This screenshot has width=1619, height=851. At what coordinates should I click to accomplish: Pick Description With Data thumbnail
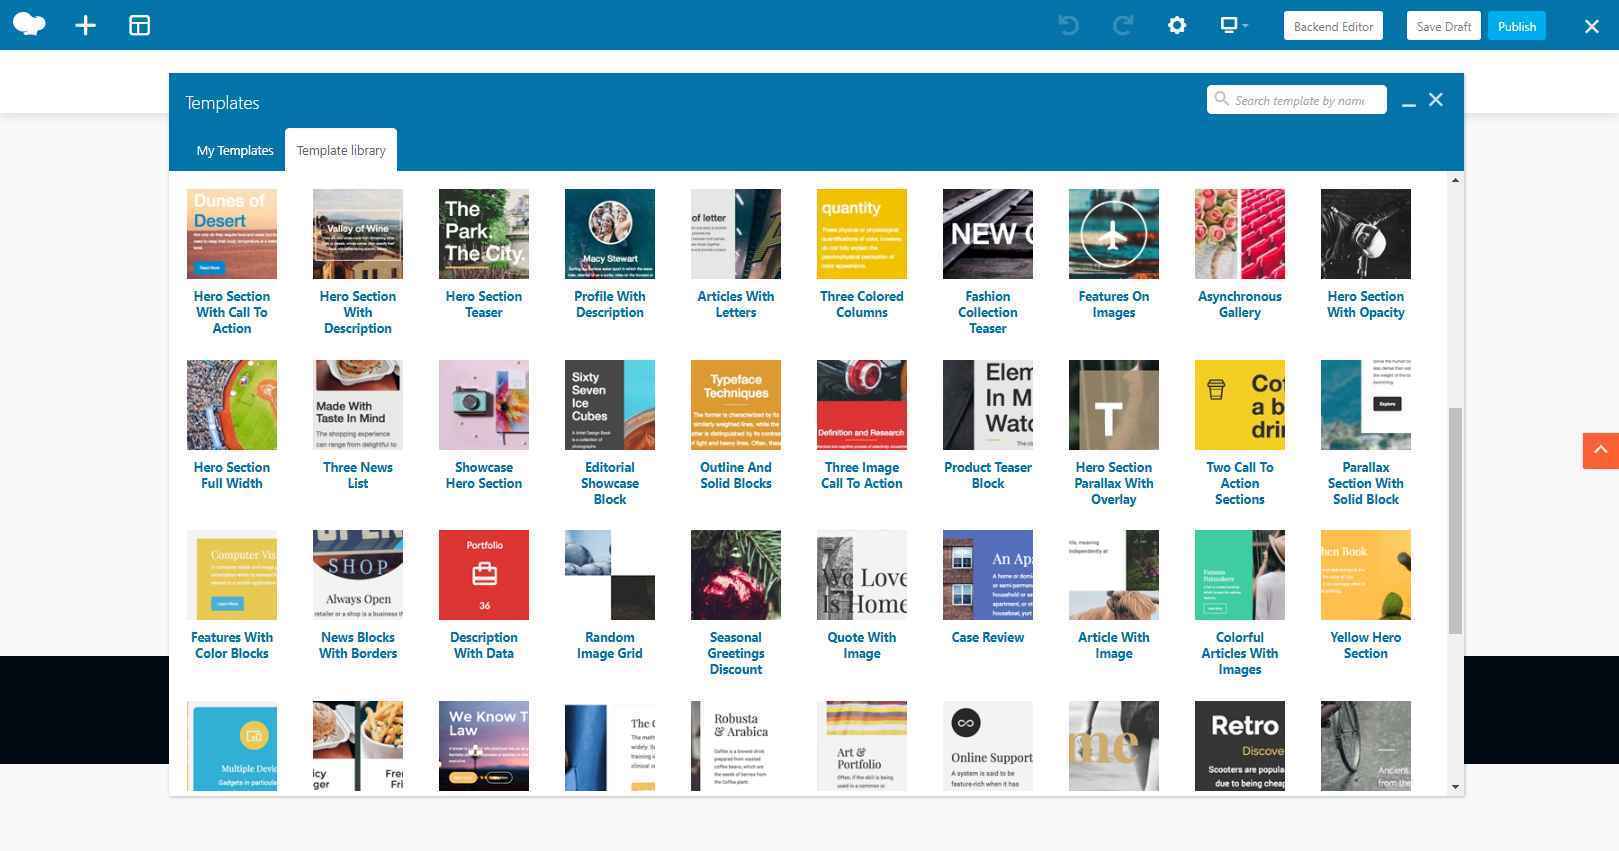pyautogui.click(x=484, y=575)
